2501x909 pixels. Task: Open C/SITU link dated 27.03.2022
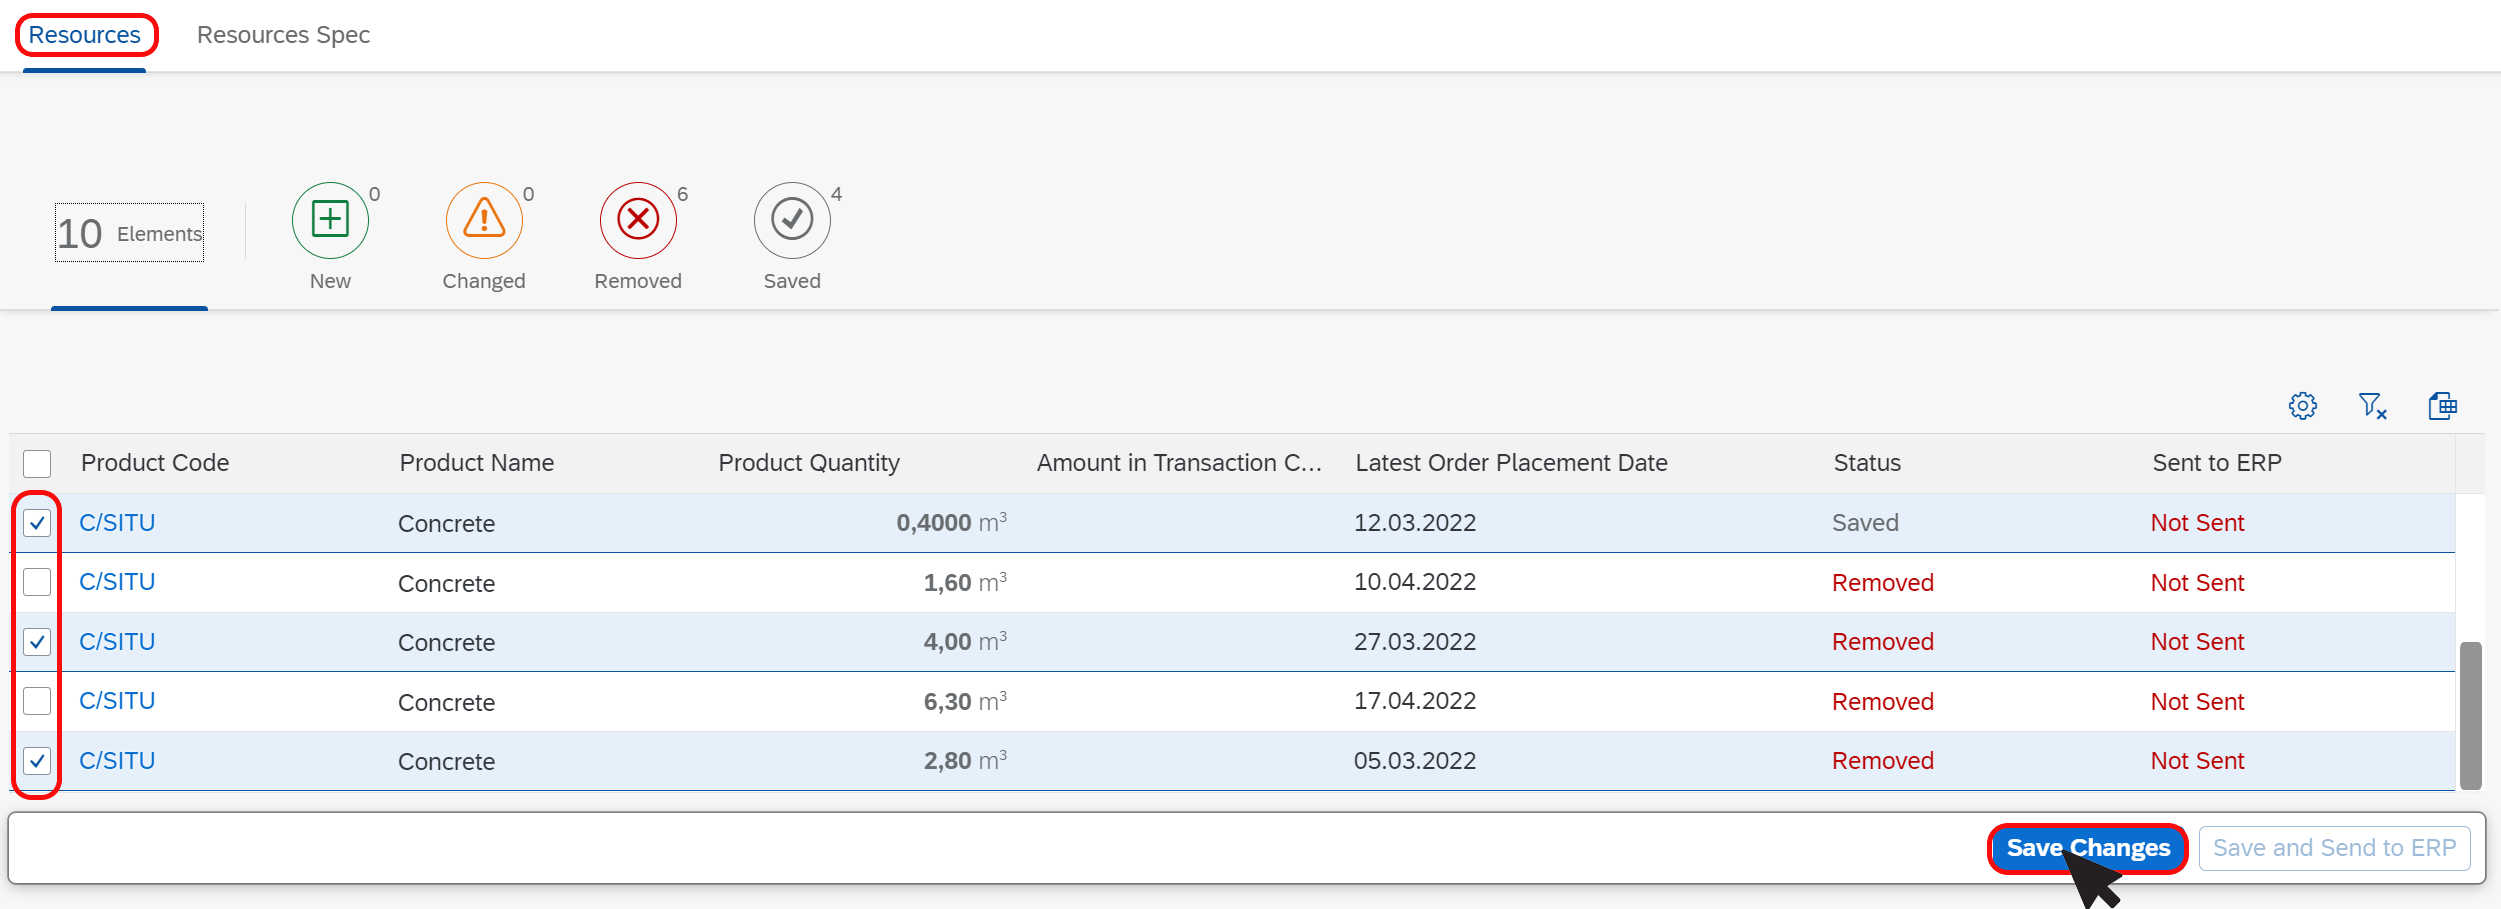tap(117, 642)
